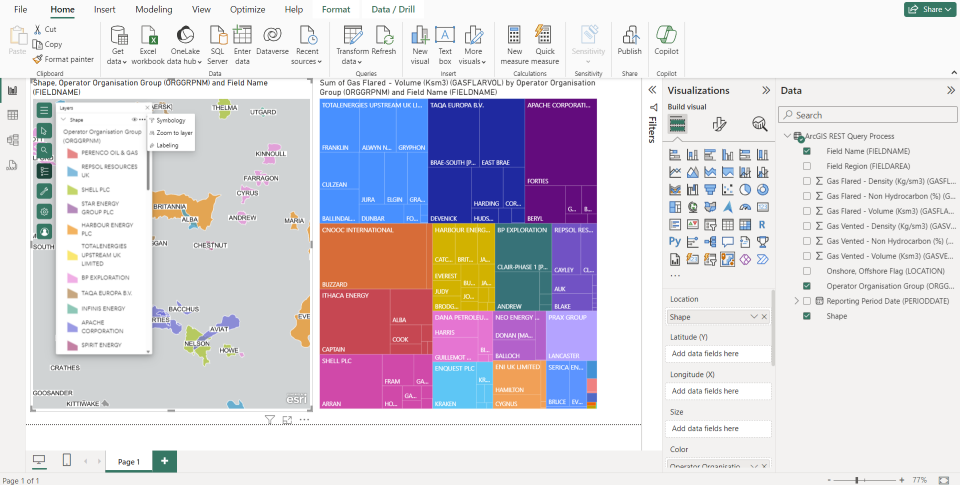
Task: Switch to Report view in left sidebar
Action: point(12,91)
